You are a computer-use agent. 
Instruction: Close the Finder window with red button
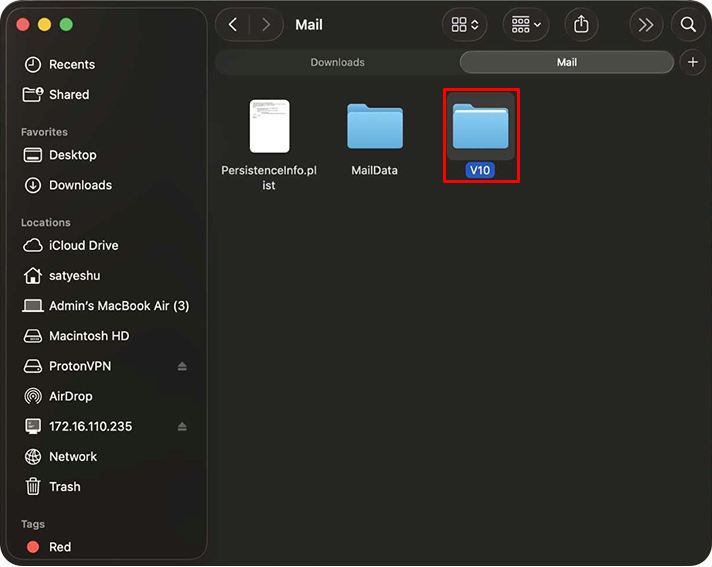(x=23, y=25)
